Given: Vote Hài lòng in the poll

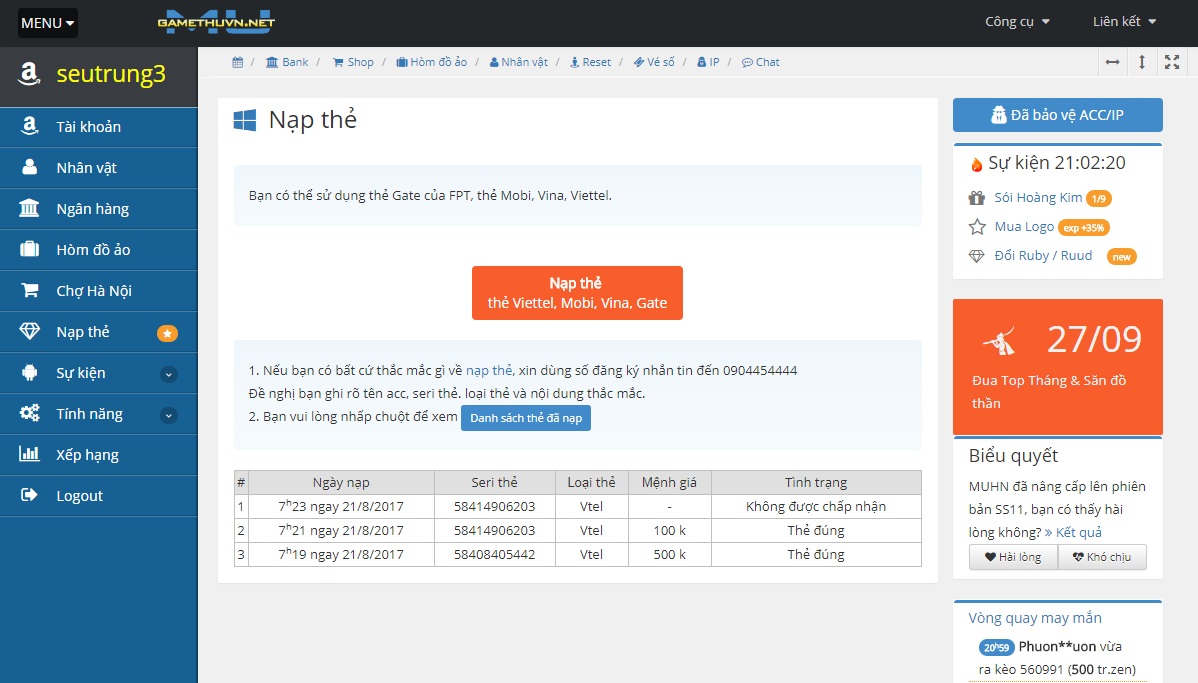Looking at the screenshot, I should point(1013,557).
